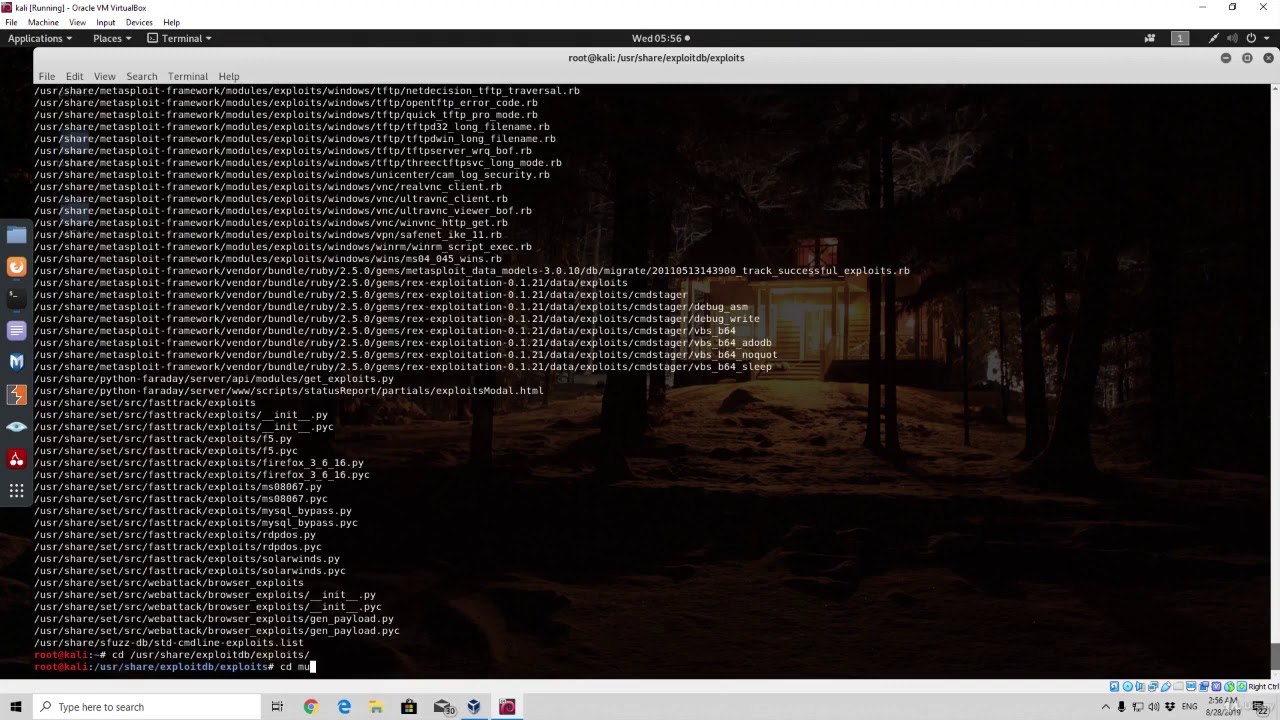Open Terminal icon in the Kali dock

(x=16, y=298)
